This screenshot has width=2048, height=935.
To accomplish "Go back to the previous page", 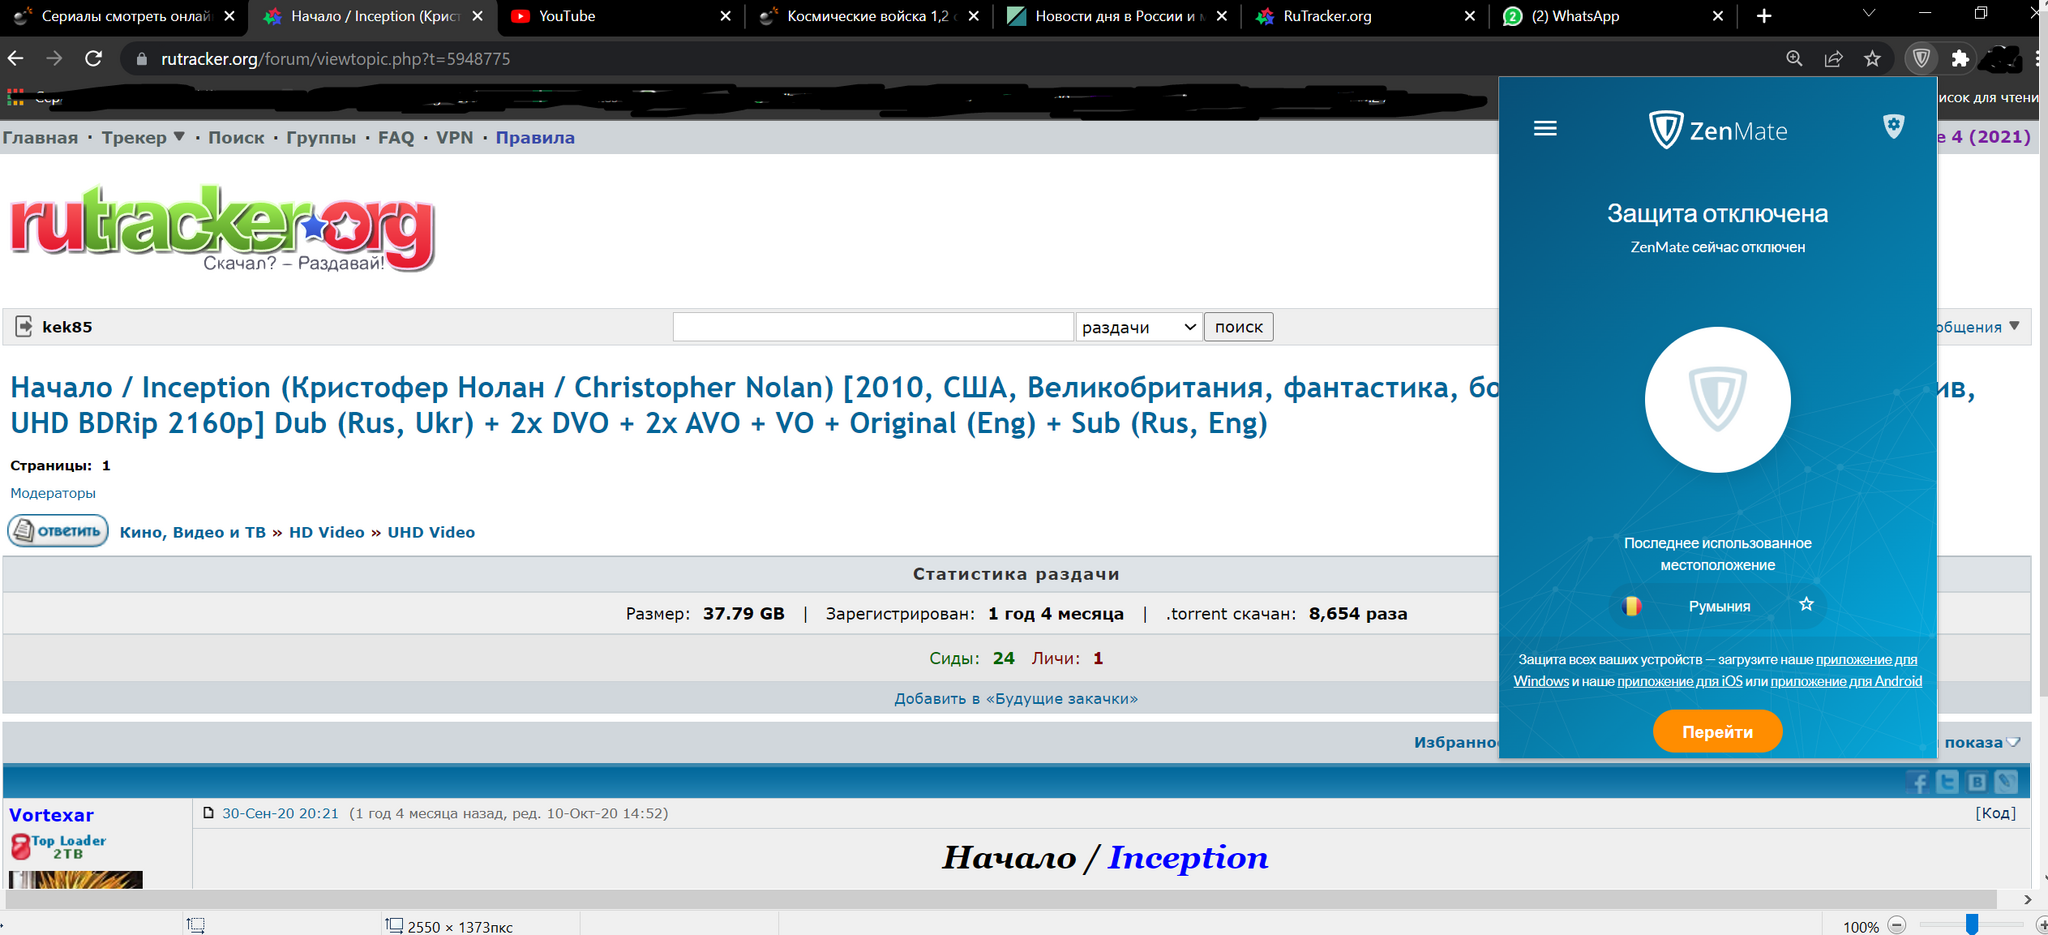I will 16,59.
